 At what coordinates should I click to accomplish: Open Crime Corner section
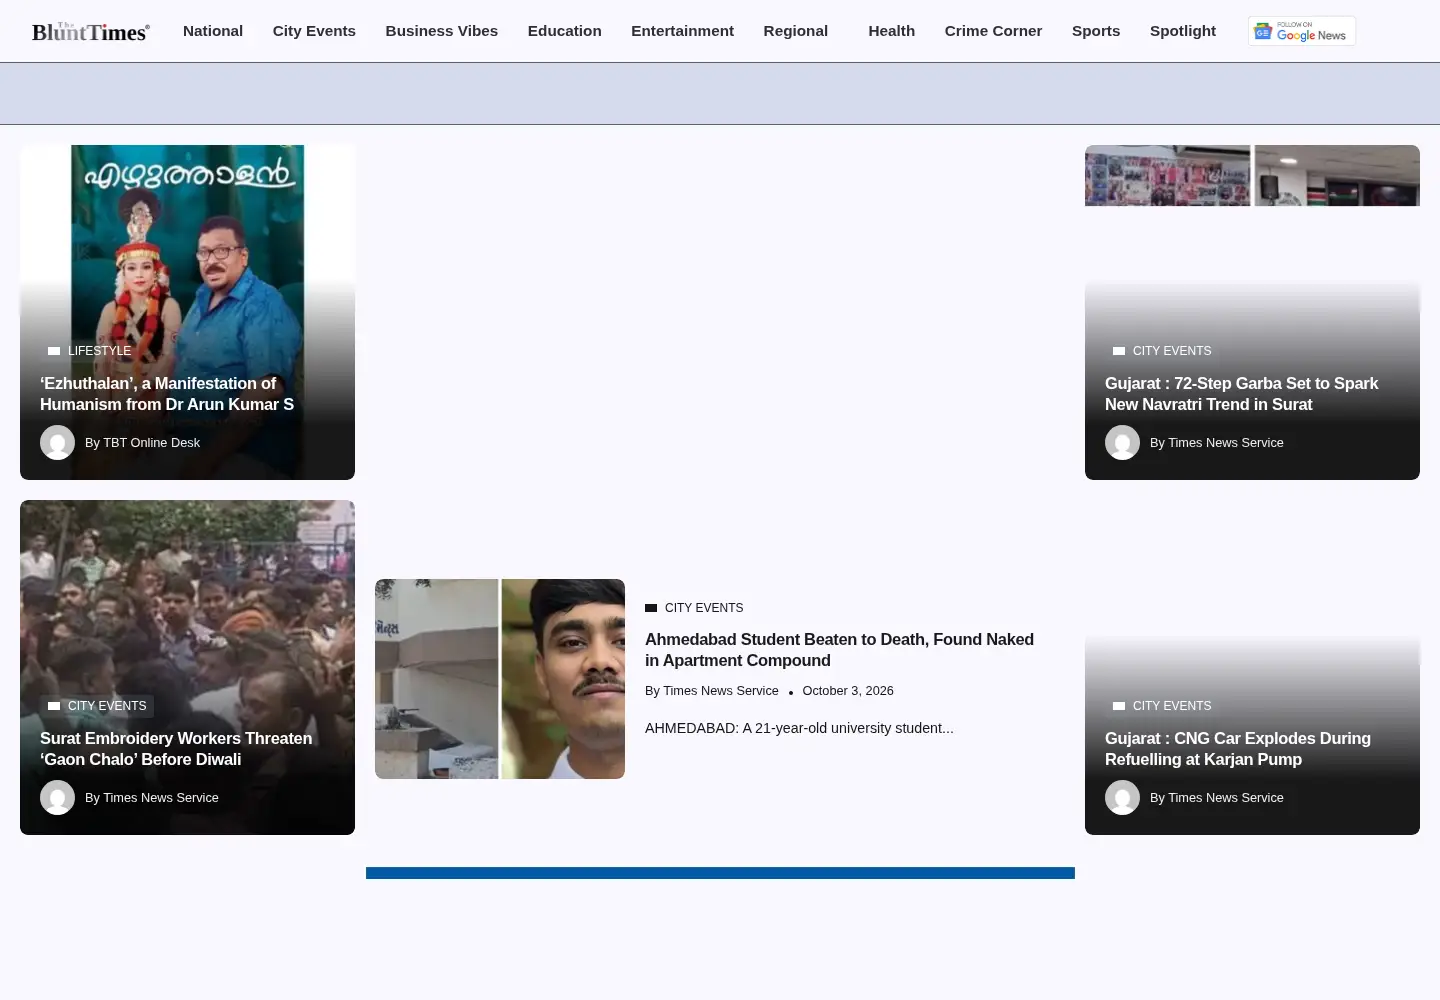(x=994, y=31)
